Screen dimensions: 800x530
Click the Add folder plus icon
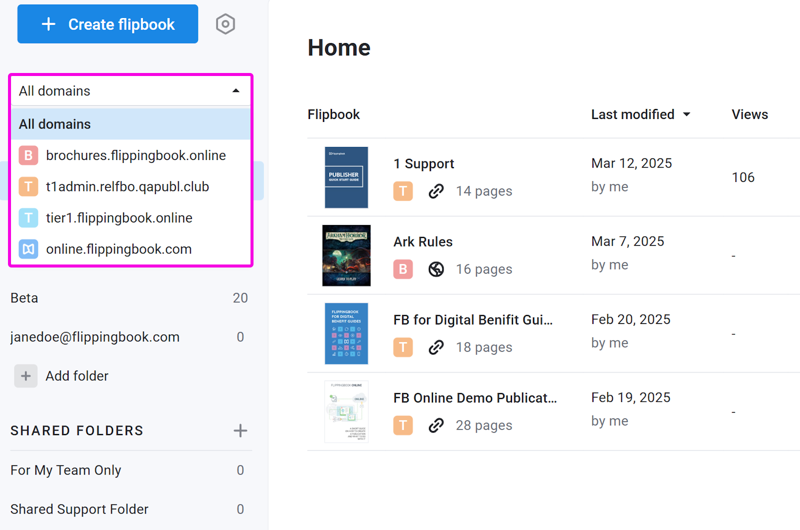pyautogui.click(x=26, y=376)
